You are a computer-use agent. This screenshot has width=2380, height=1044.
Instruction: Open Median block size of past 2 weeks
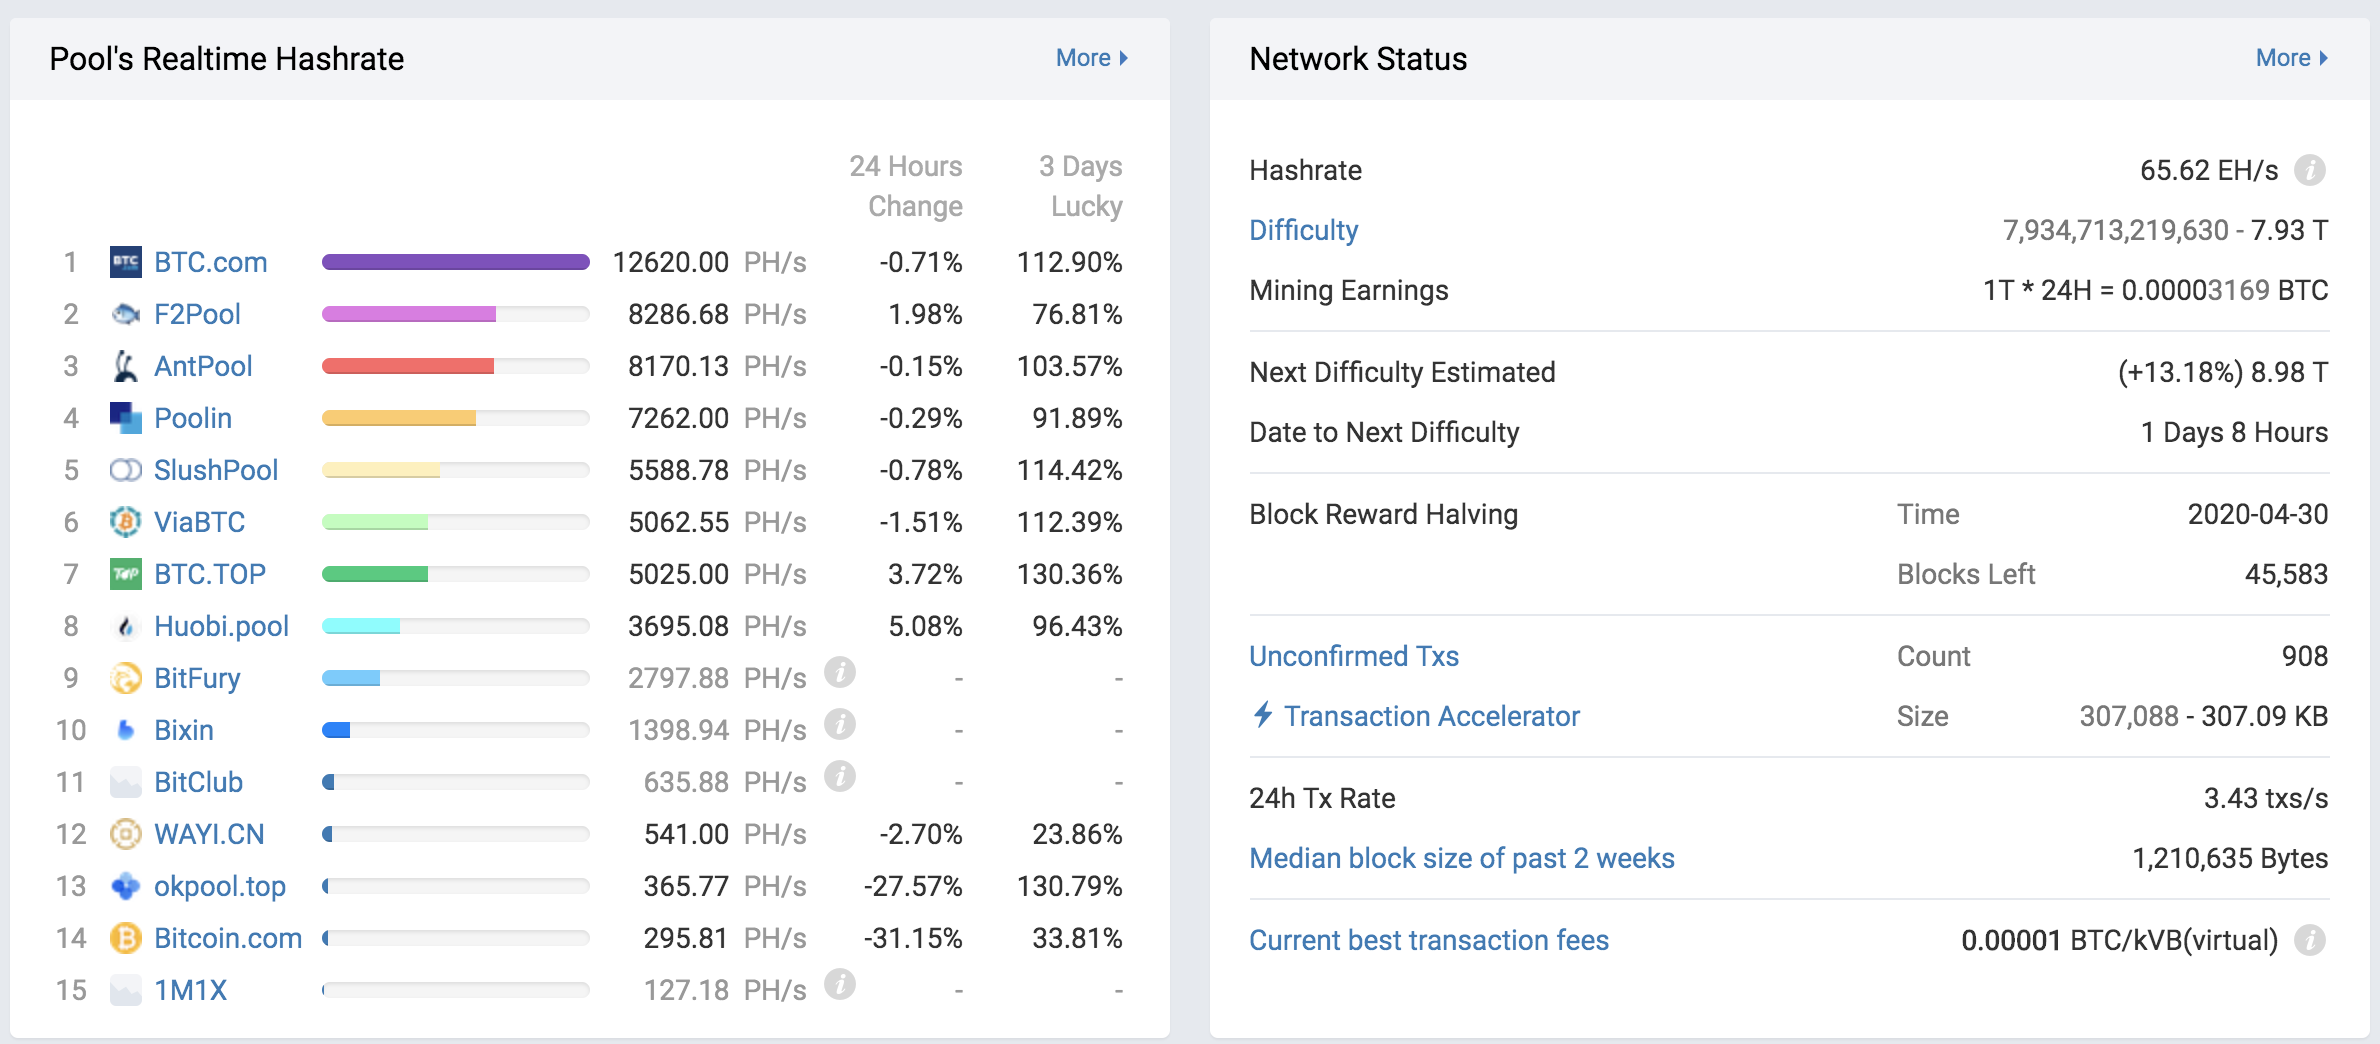[x=1462, y=858]
